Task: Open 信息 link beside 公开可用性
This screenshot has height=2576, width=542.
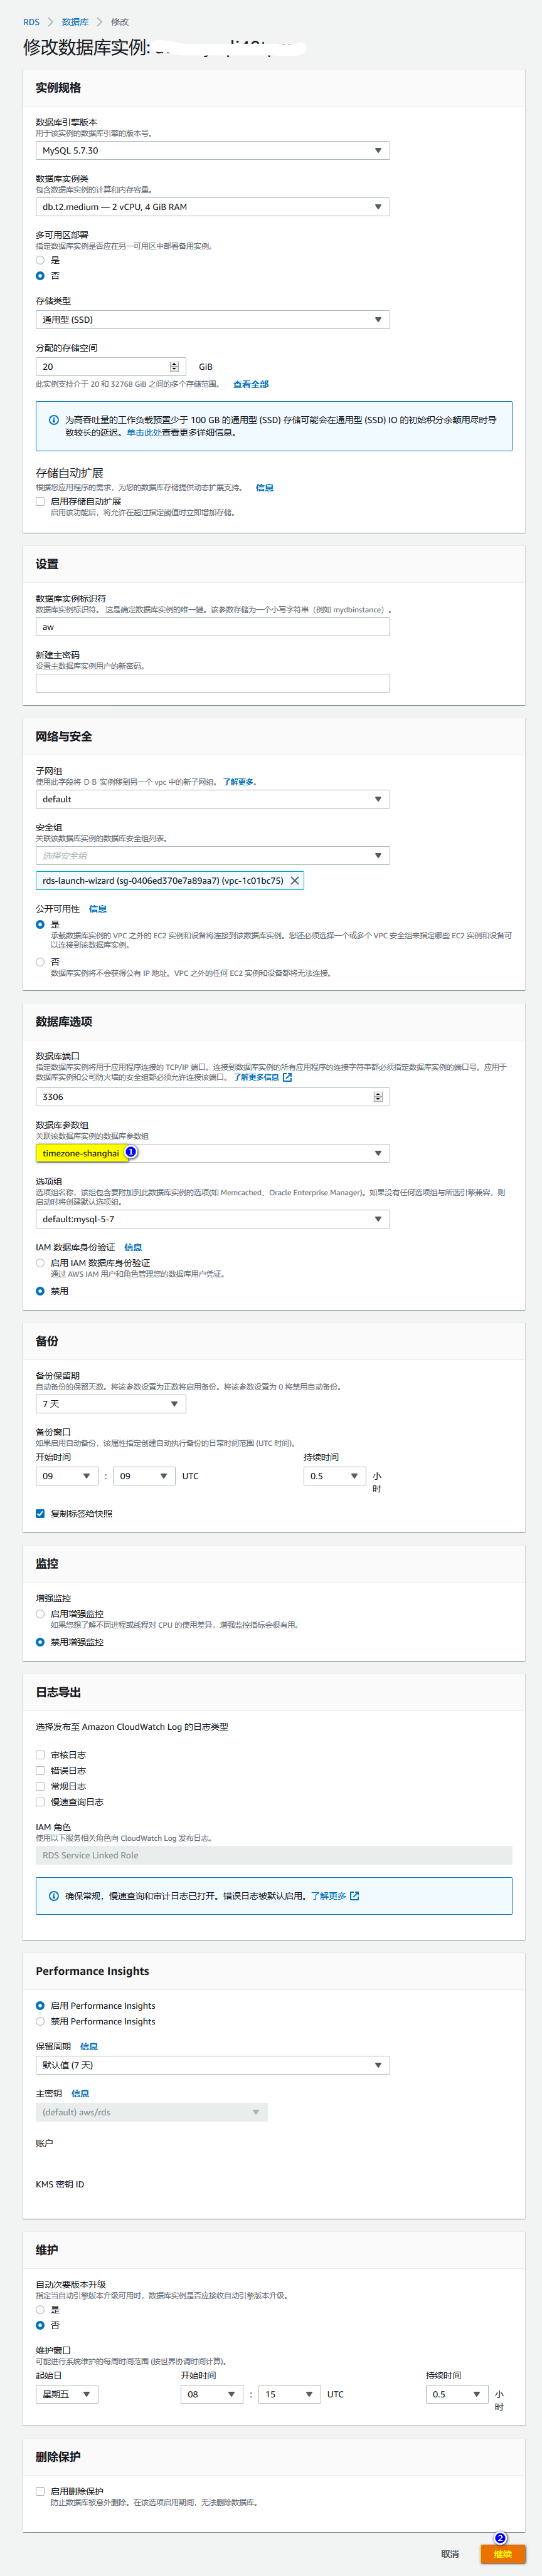Action: pyautogui.click(x=98, y=909)
